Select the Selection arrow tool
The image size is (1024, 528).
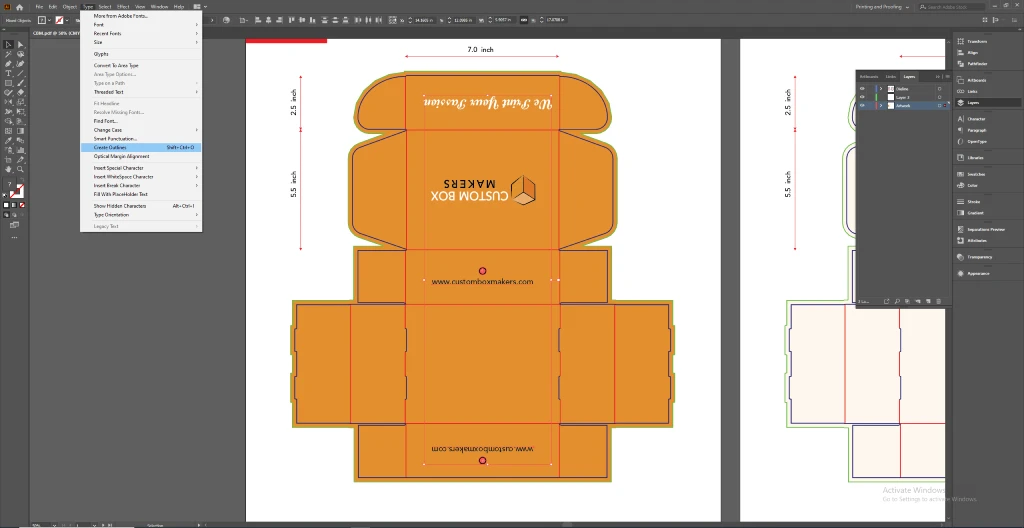click(9, 45)
